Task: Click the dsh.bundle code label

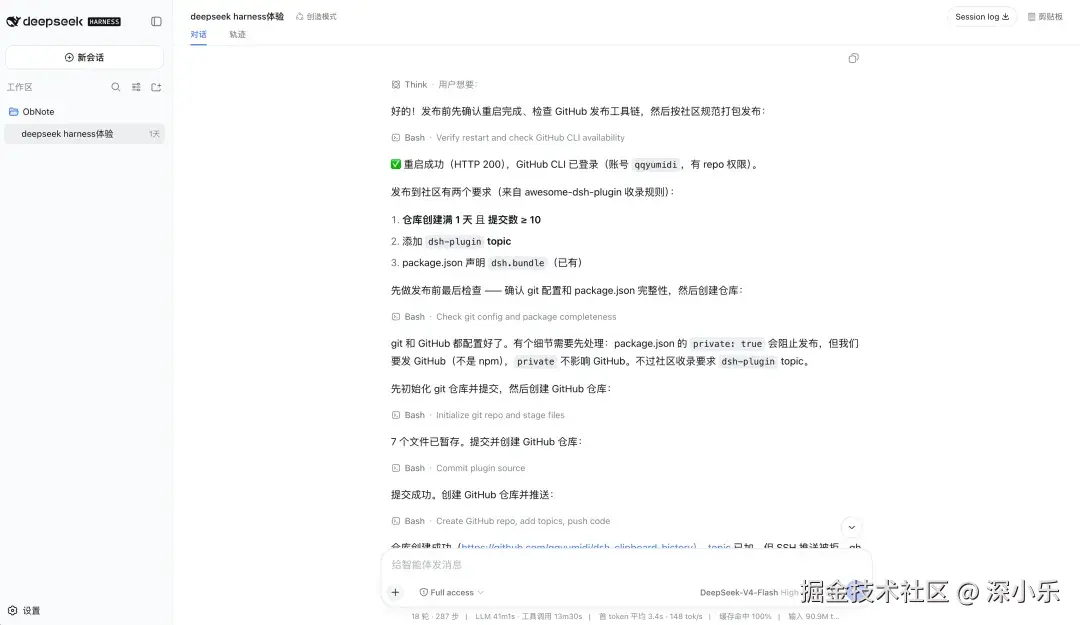Action: point(517,263)
